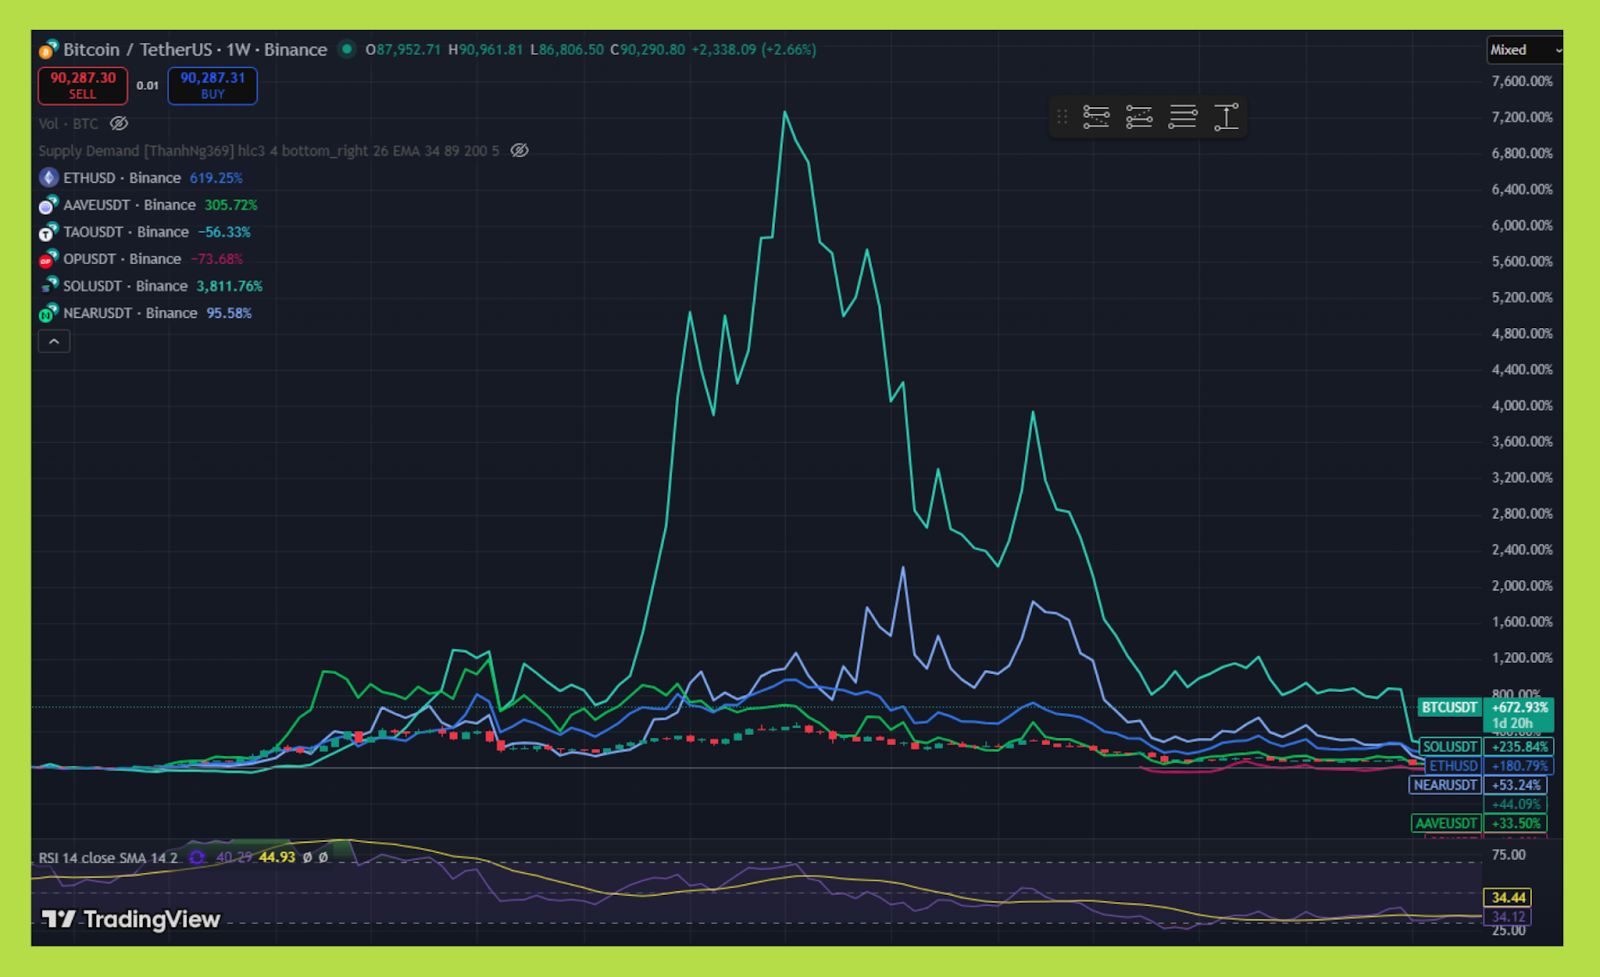The image size is (1600, 977).
Task: Click the Bitcoin symbol logo icon
Action: click(48, 50)
